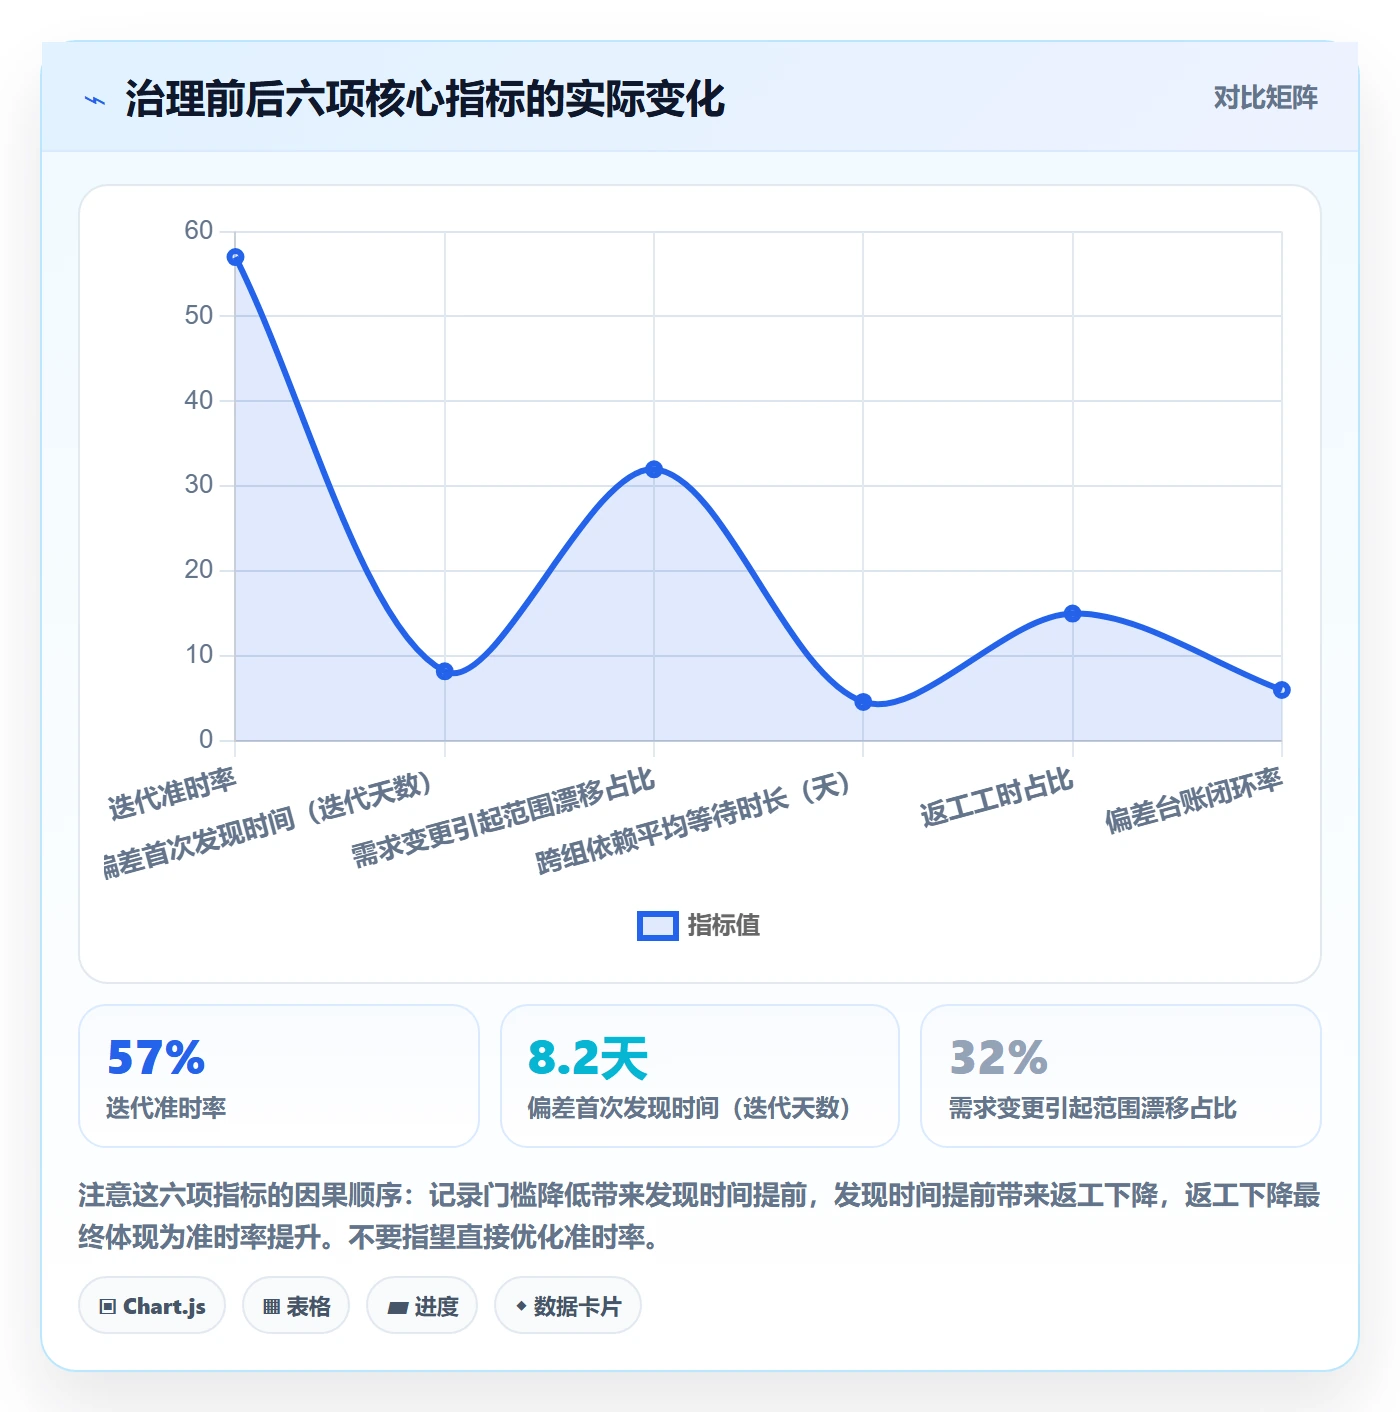The image size is (1400, 1412).
Task: Click the 对比矩阵 label in the header
Action: pyautogui.click(x=1265, y=98)
